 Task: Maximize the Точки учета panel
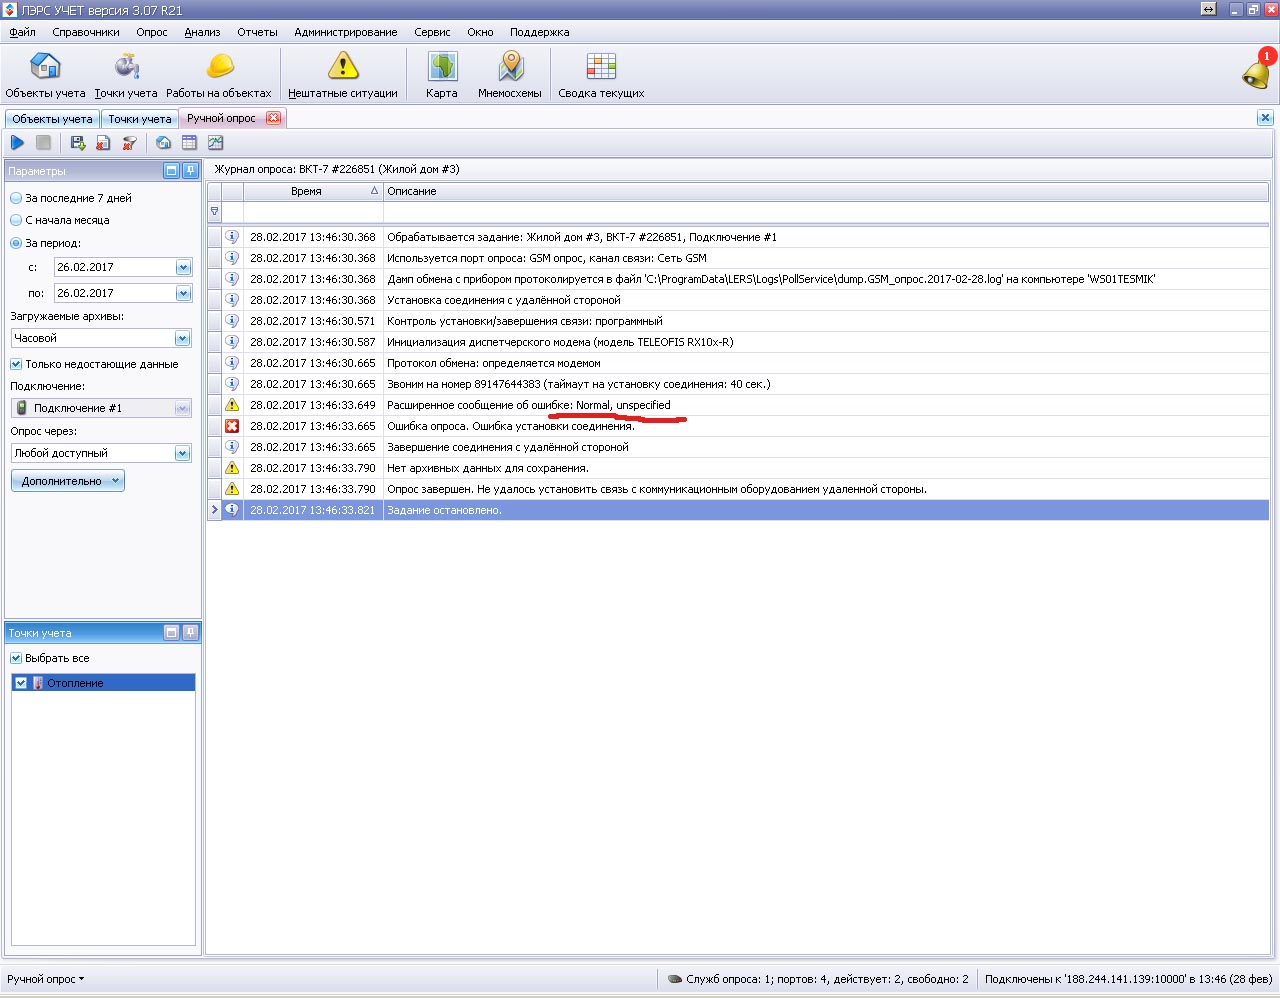click(x=172, y=633)
